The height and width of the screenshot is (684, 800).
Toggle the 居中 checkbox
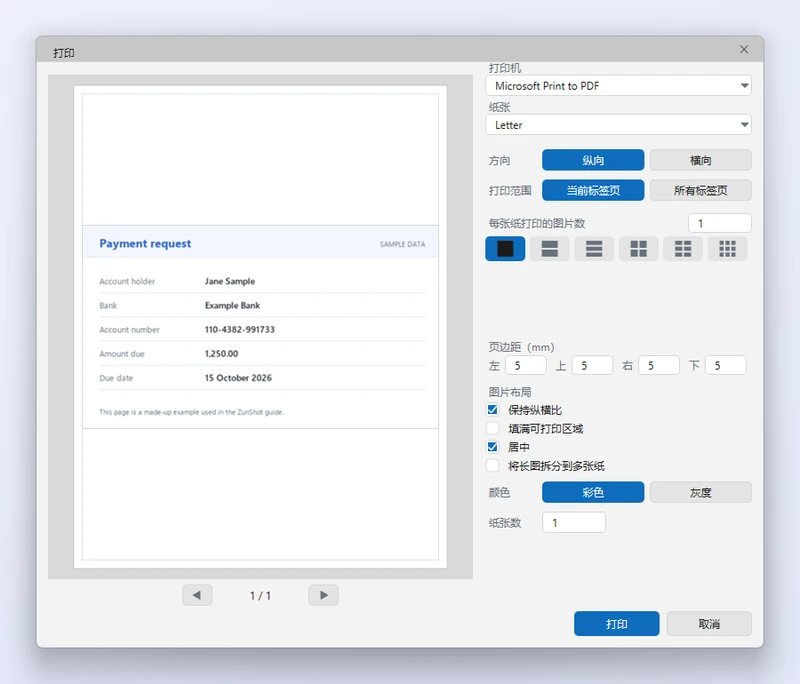pyautogui.click(x=492, y=447)
